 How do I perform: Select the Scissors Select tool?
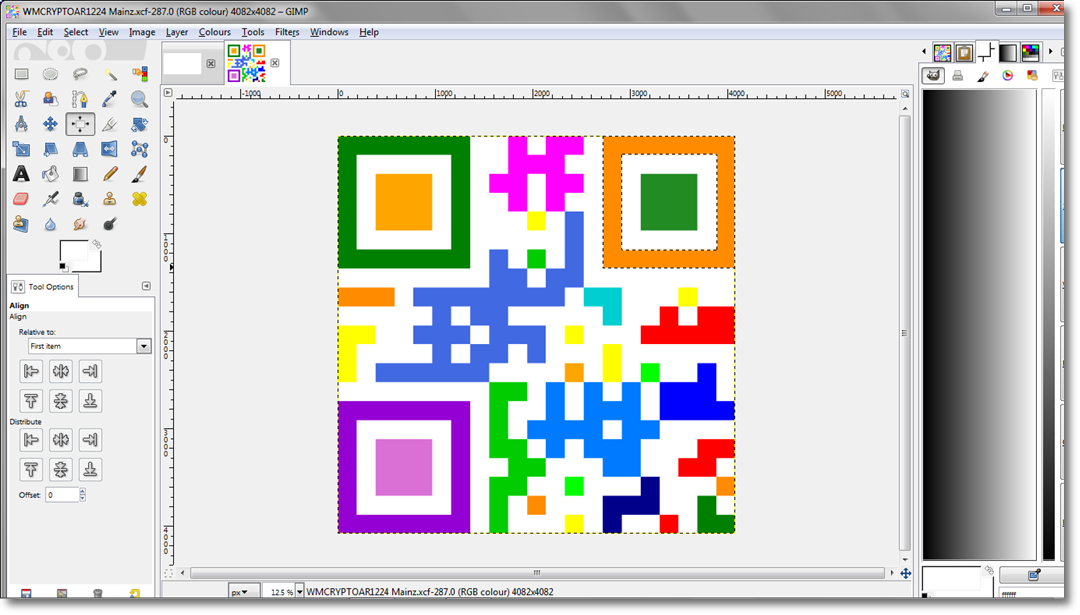(21, 99)
